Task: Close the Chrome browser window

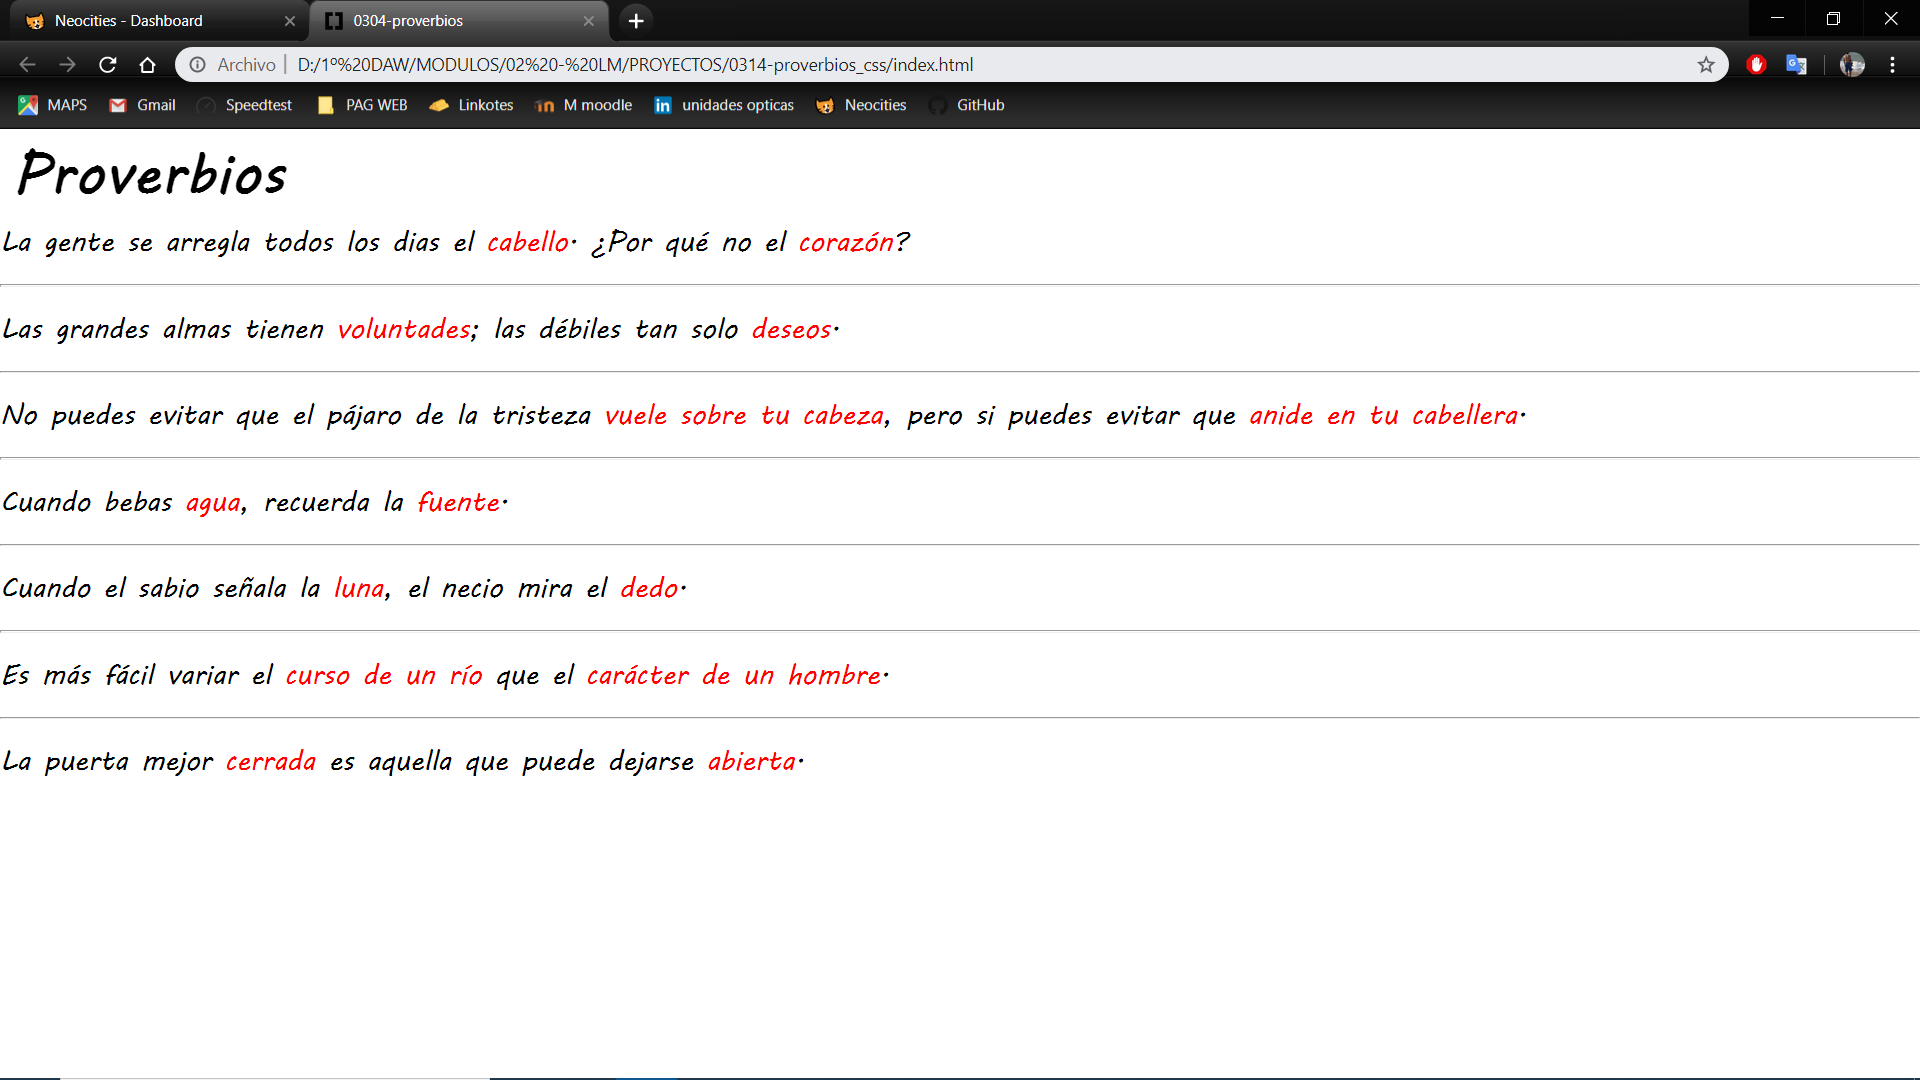Action: pyautogui.click(x=1890, y=18)
